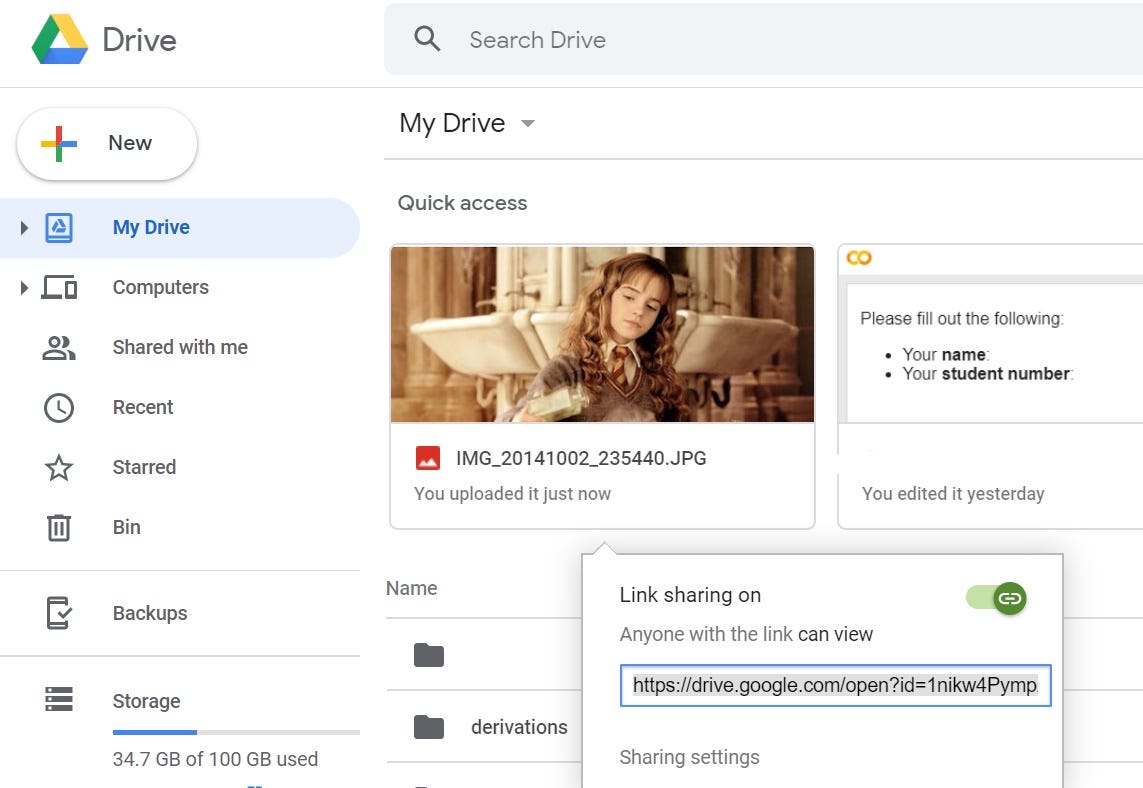Click the Backups phone icon
Screen dimensions: 1143x788
pyautogui.click(x=58, y=613)
